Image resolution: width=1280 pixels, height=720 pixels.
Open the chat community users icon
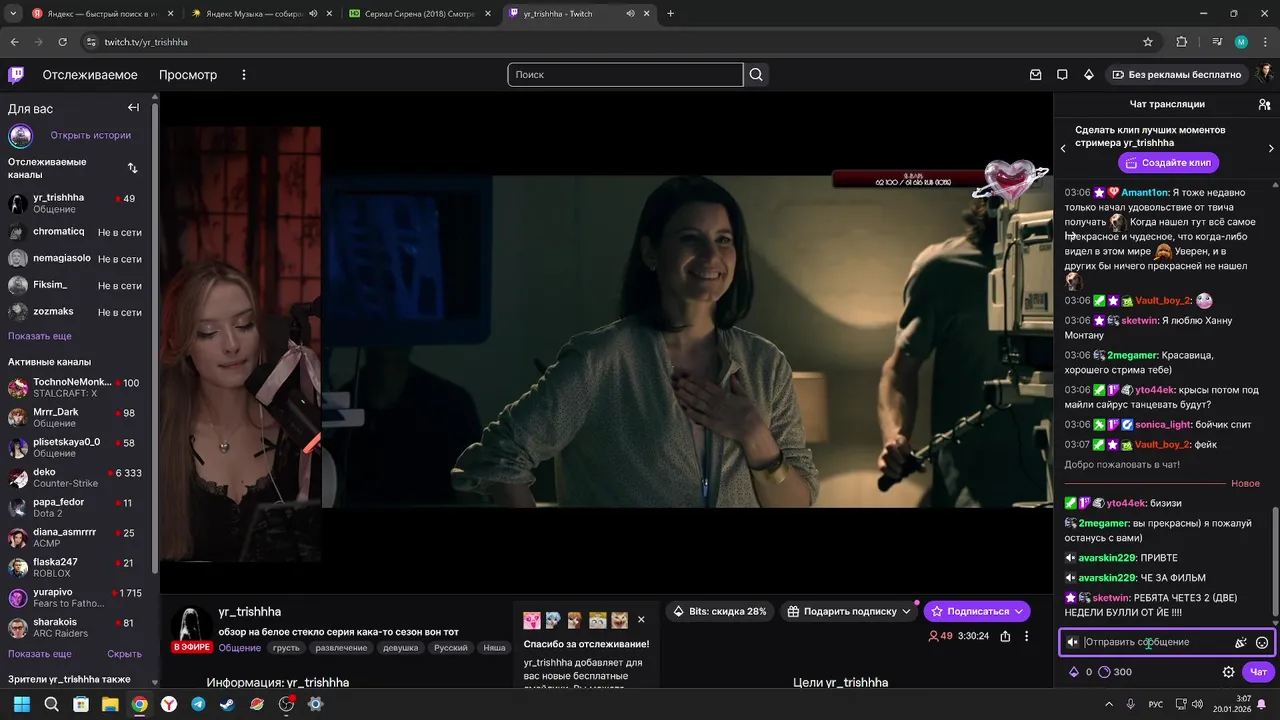tap(1264, 104)
